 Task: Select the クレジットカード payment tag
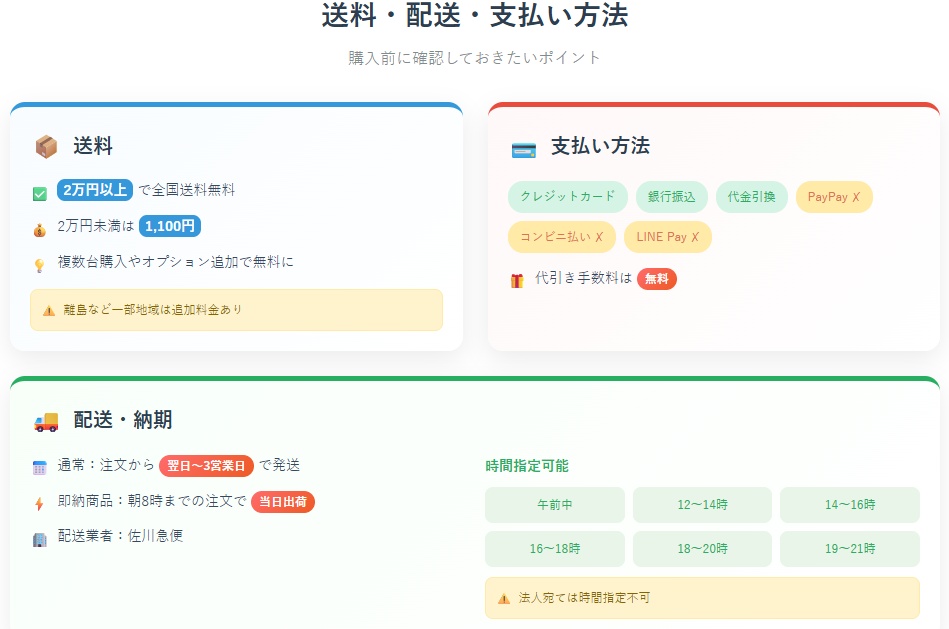[568, 197]
